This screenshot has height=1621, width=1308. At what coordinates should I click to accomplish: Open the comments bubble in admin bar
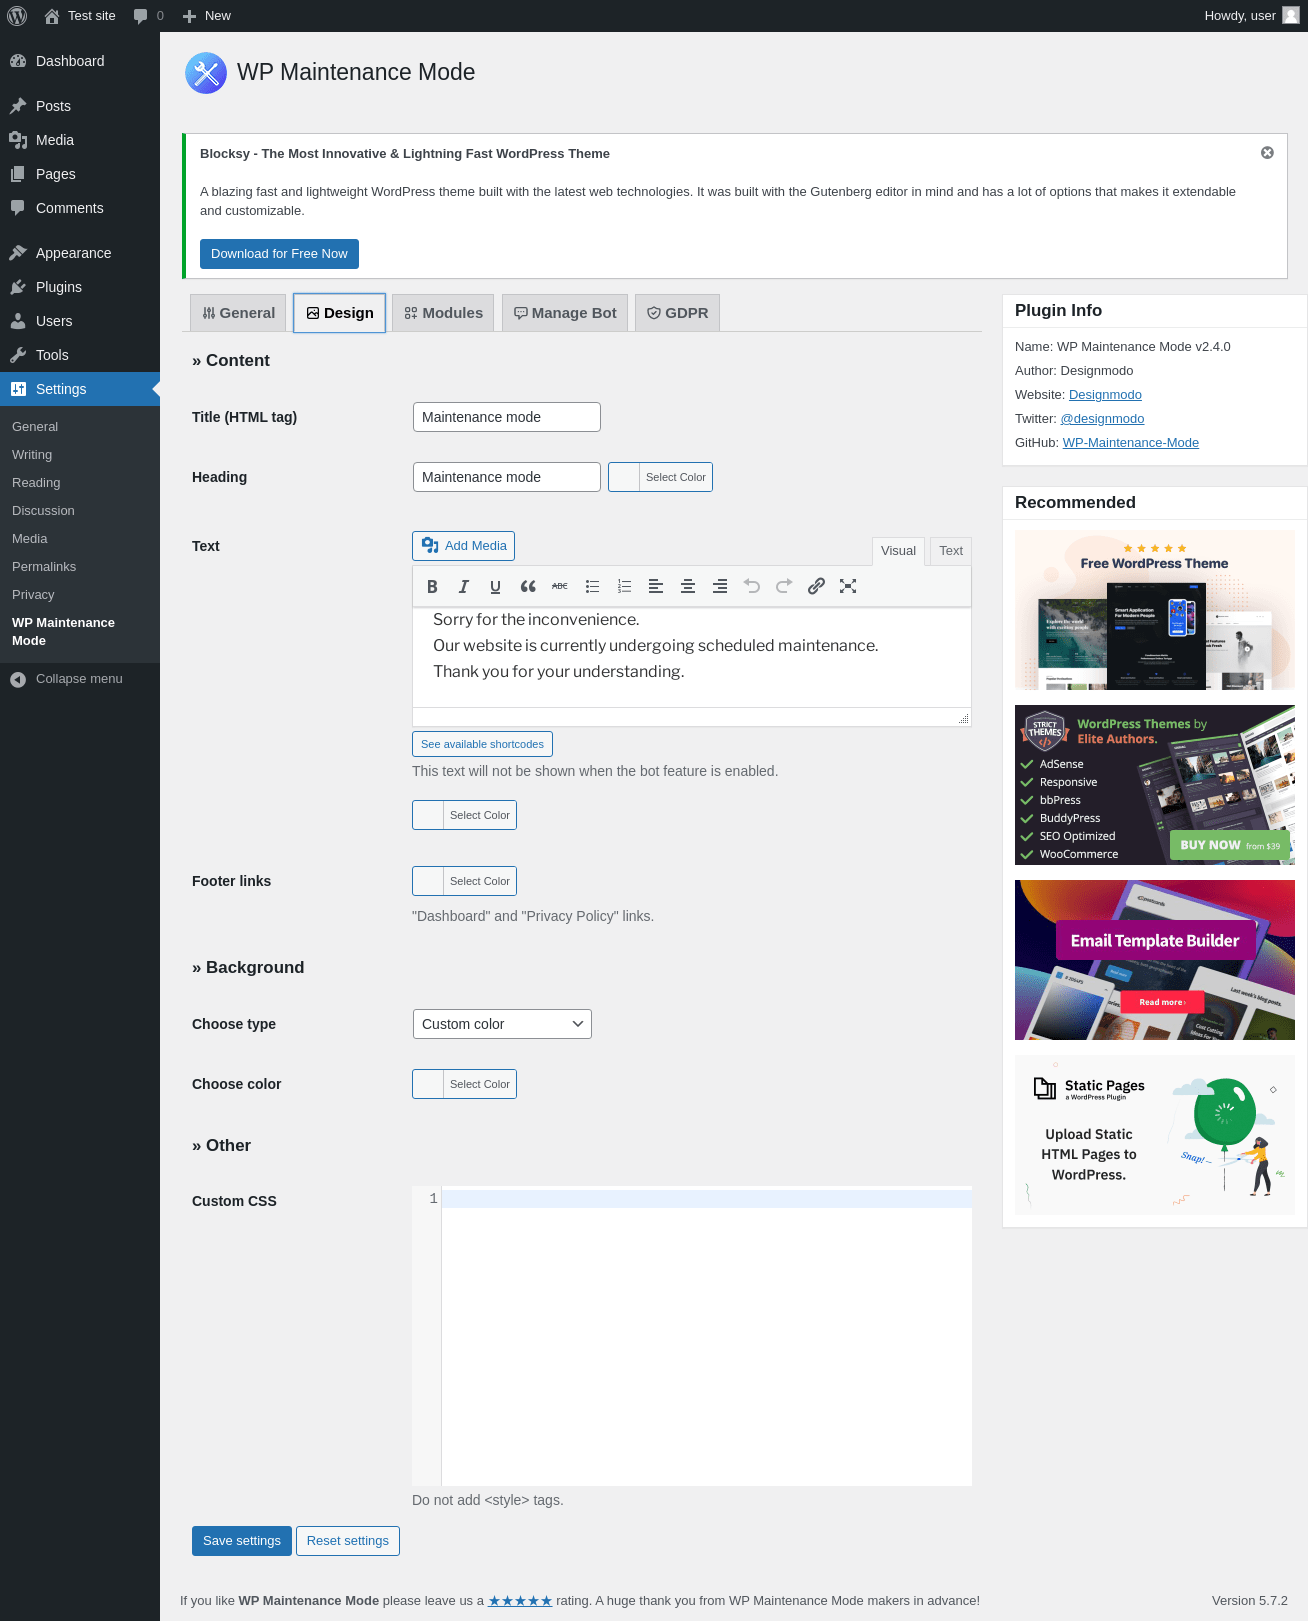[148, 16]
